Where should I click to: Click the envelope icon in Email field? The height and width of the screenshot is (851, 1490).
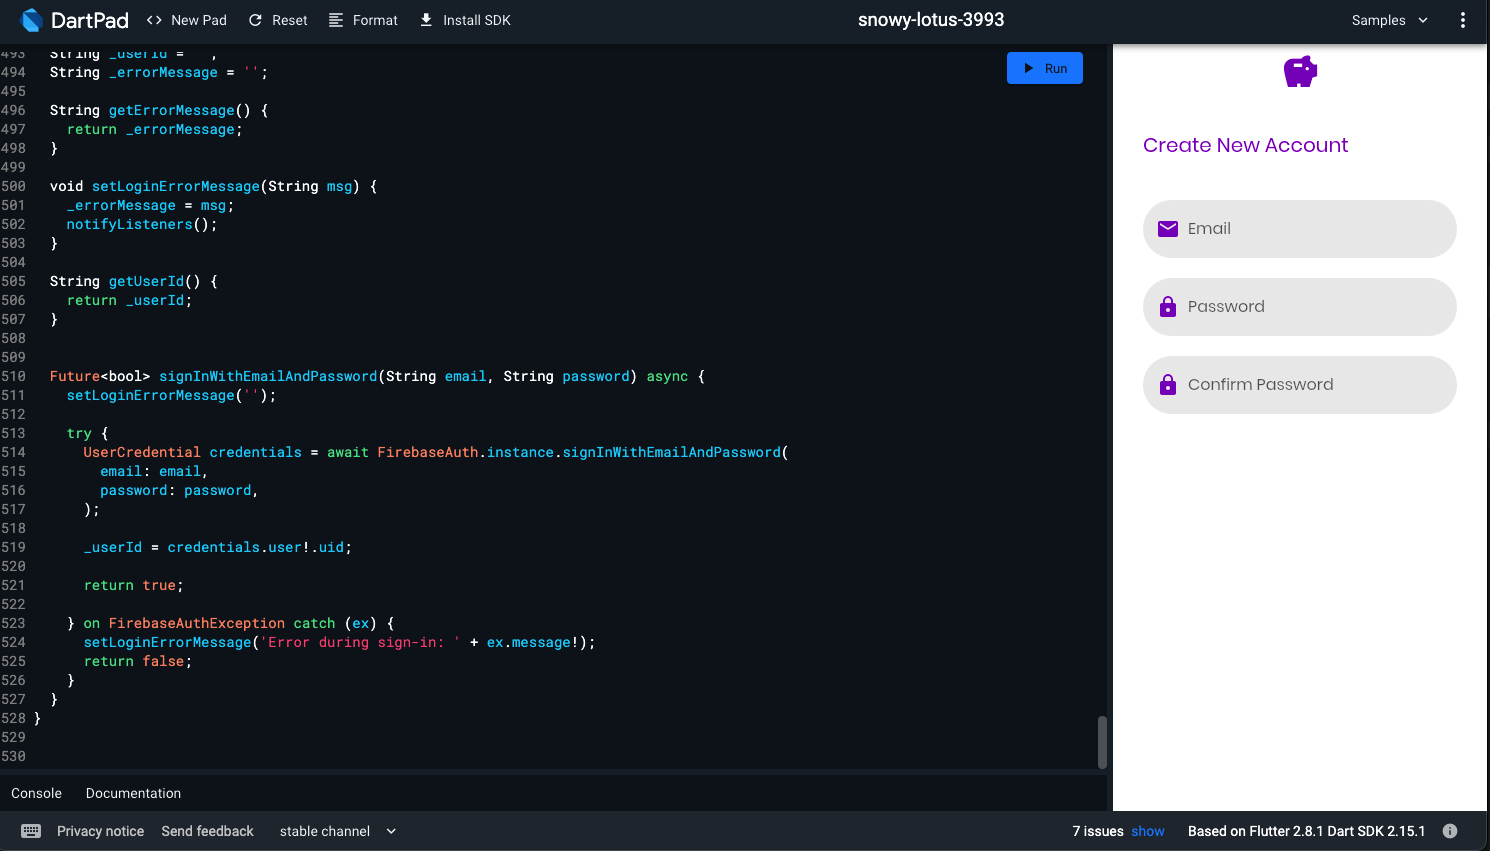[1168, 229]
